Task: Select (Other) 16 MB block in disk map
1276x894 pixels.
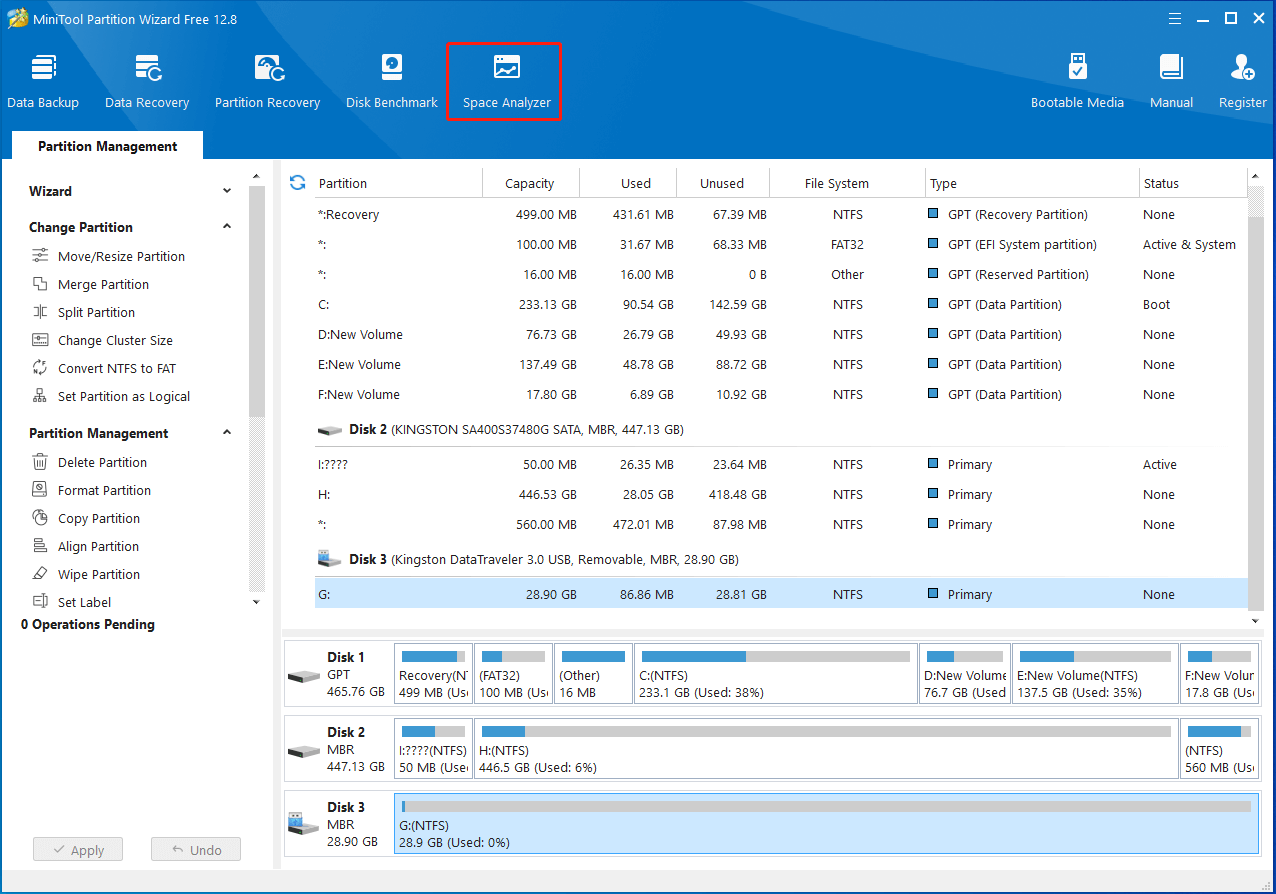Action: tap(593, 674)
